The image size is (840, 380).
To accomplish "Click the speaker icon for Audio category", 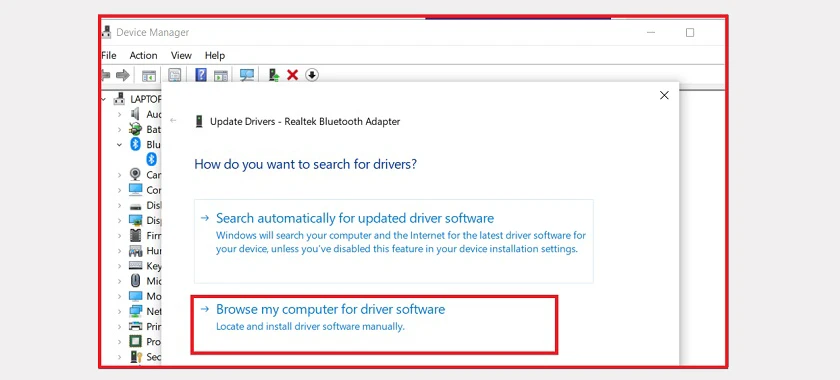I will (x=136, y=114).
